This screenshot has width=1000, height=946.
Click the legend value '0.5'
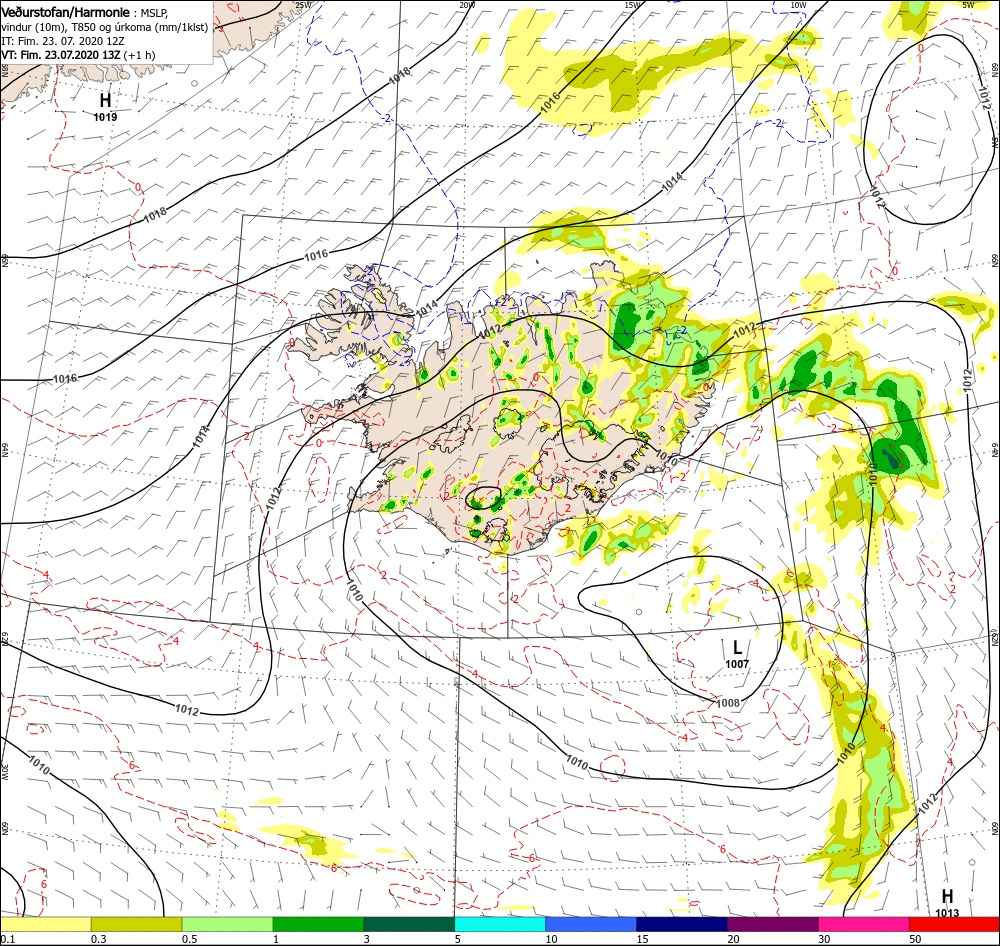pyautogui.click(x=189, y=939)
